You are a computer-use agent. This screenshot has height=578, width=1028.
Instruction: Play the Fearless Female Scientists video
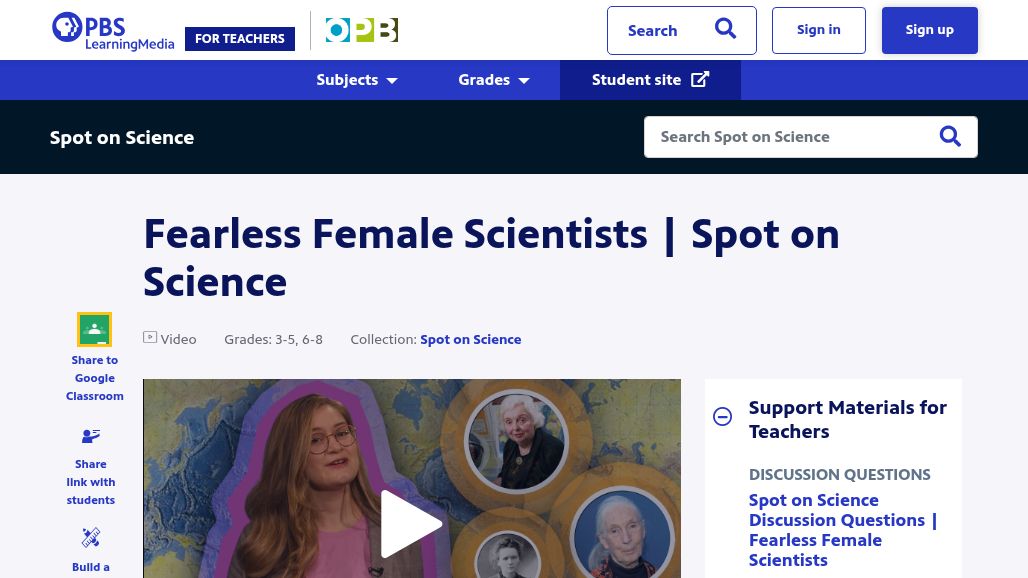[411, 523]
